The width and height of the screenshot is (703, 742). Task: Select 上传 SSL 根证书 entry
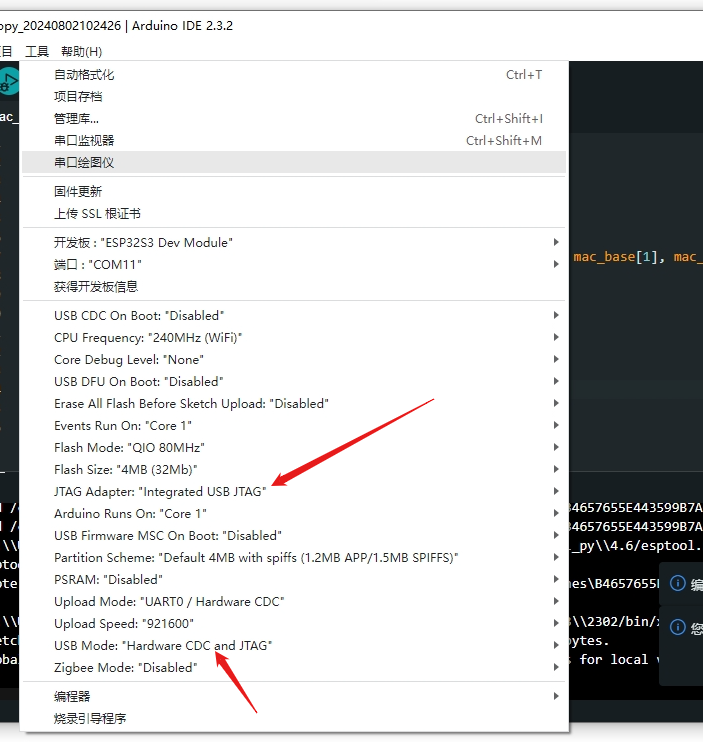pos(294,213)
